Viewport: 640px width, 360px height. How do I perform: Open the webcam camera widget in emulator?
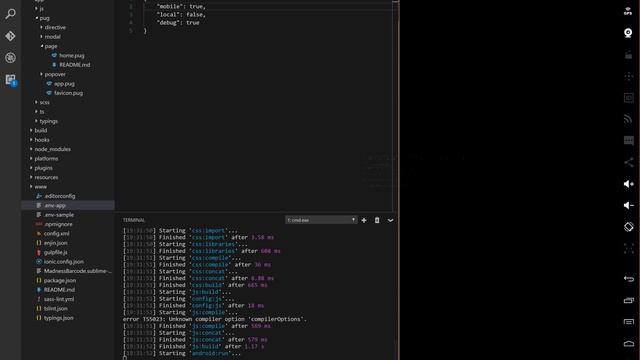pos(628,33)
